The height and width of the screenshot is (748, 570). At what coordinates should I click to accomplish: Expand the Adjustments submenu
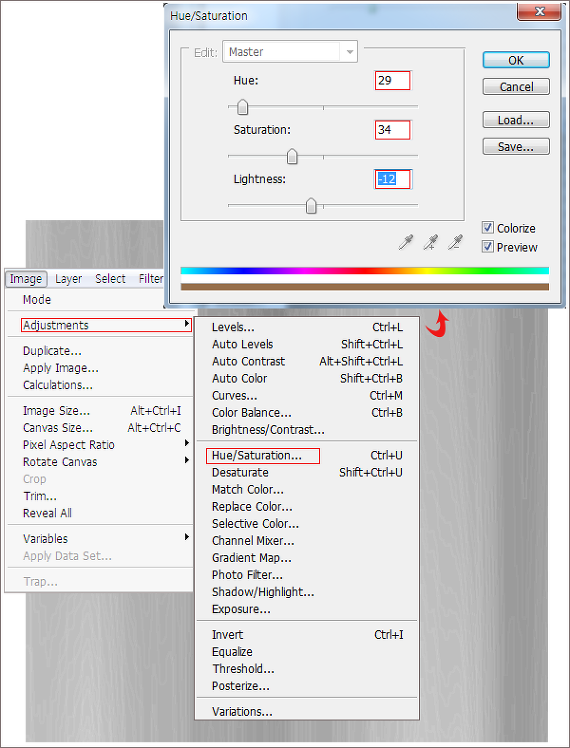pos(106,325)
